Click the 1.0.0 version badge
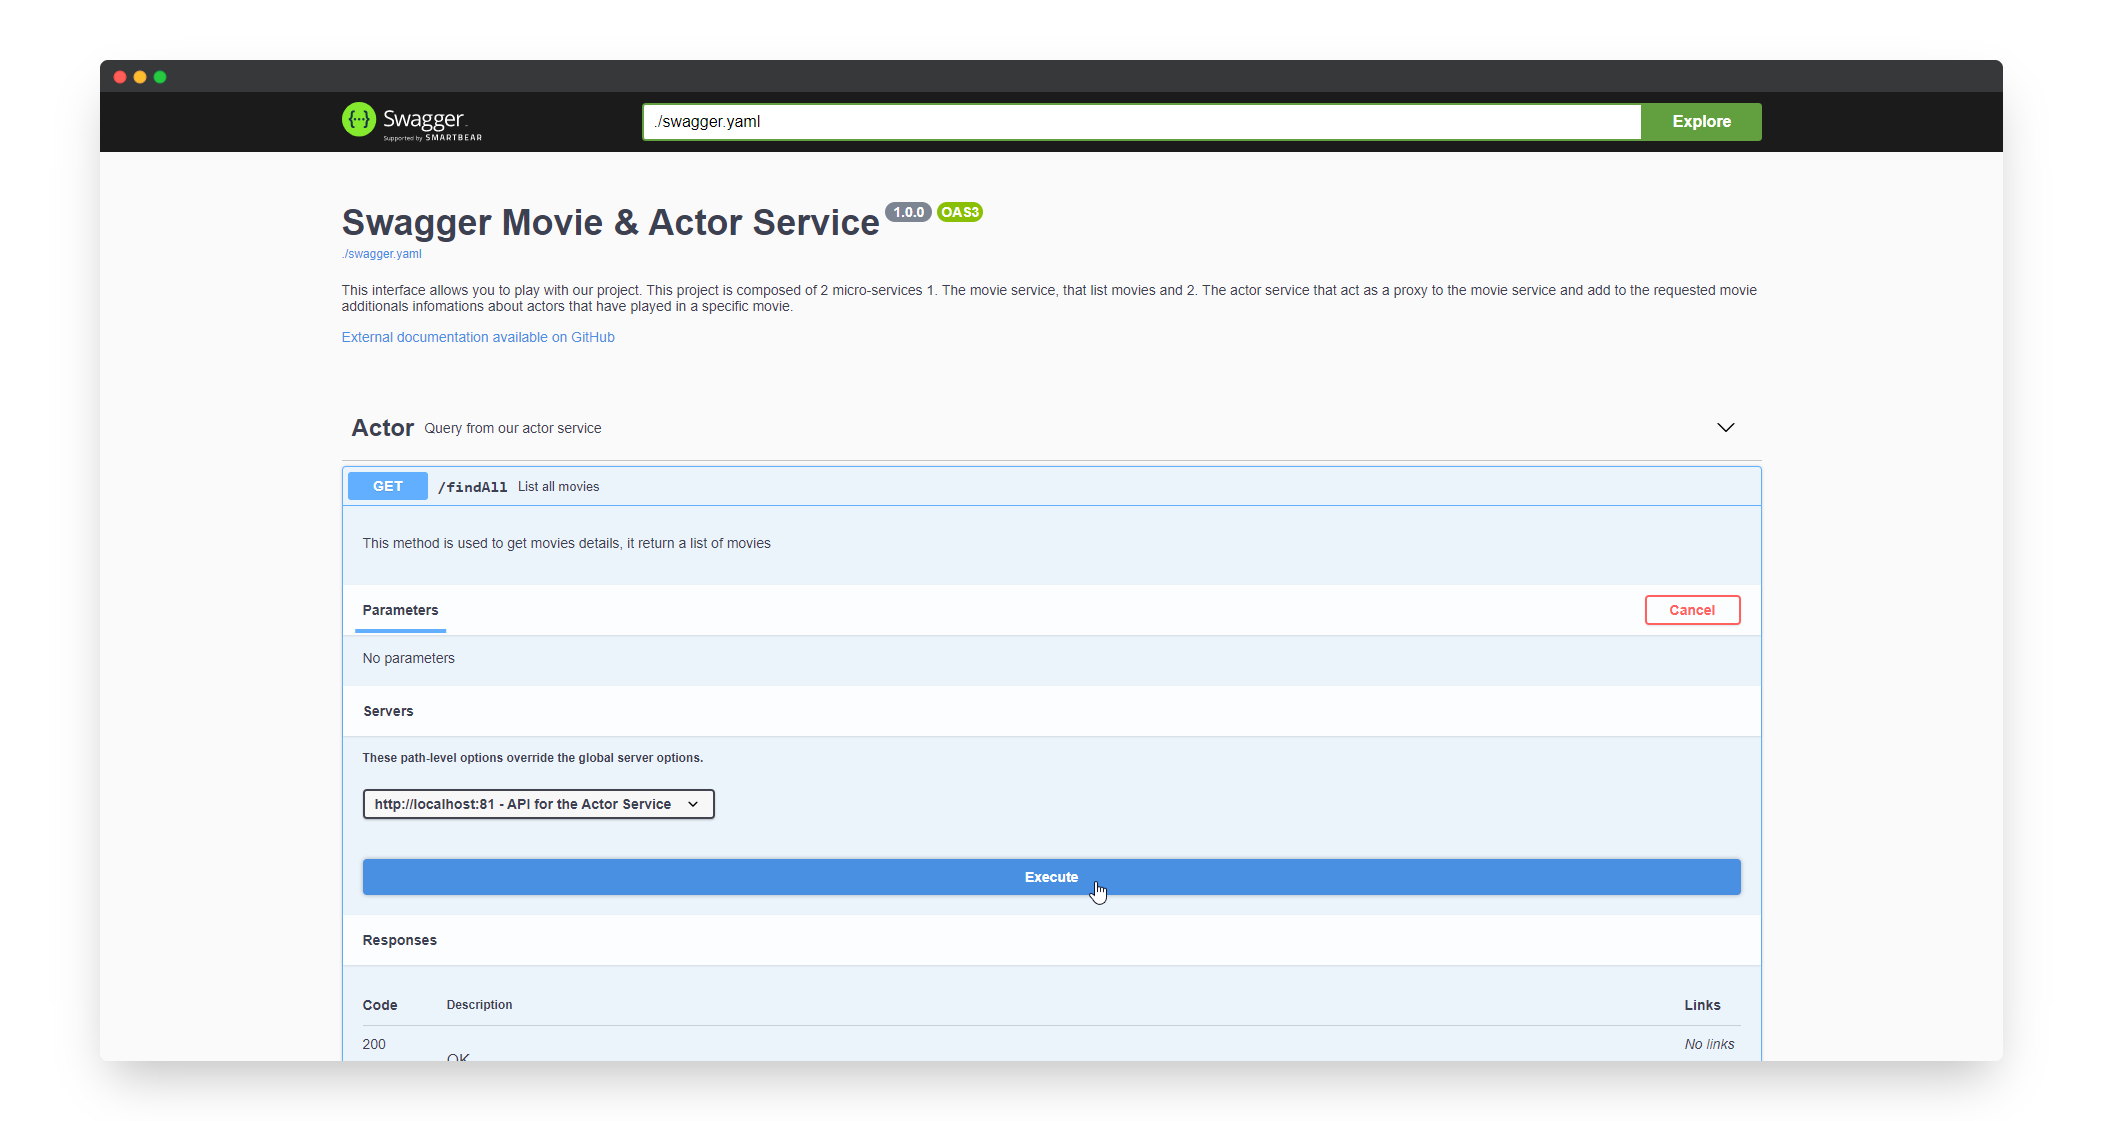 pyautogui.click(x=908, y=212)
